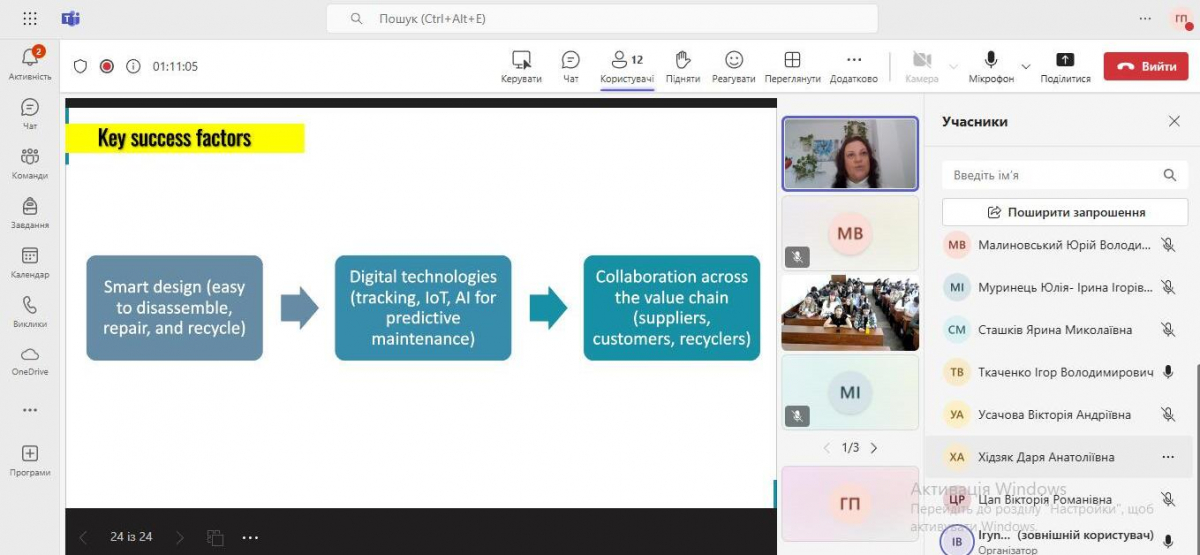Expand the camera options dropdown arrow
This screenshot has height=555, width=1200.
[x=953, y=66]
